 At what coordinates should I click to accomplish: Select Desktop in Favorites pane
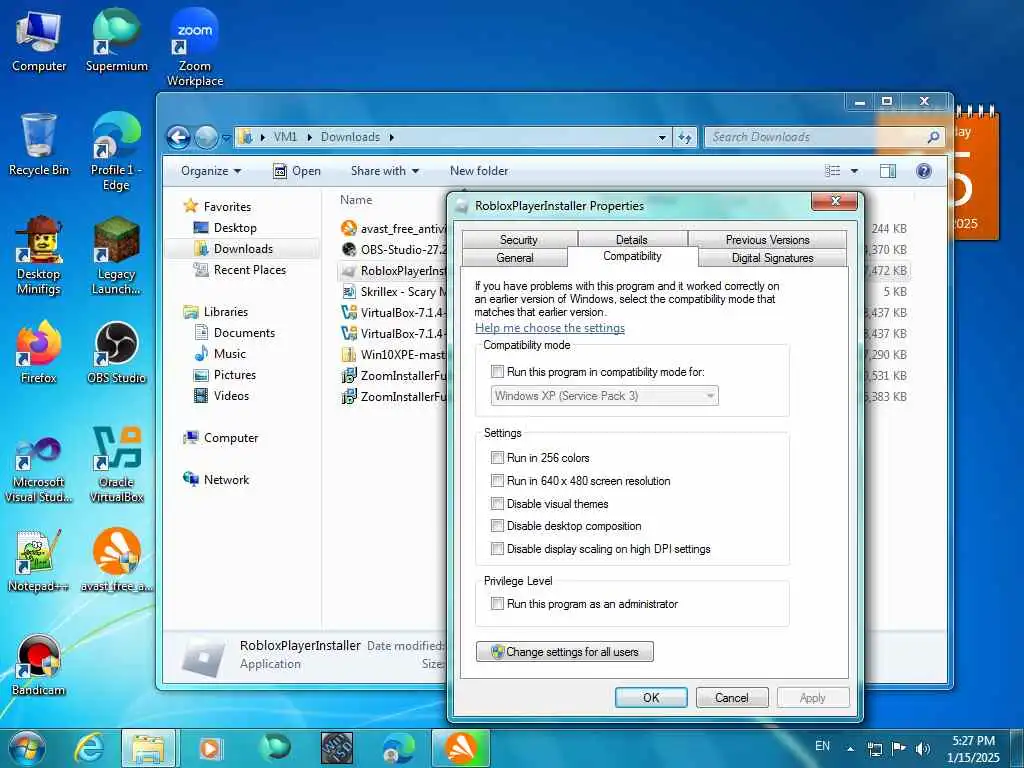pos(225,228)
